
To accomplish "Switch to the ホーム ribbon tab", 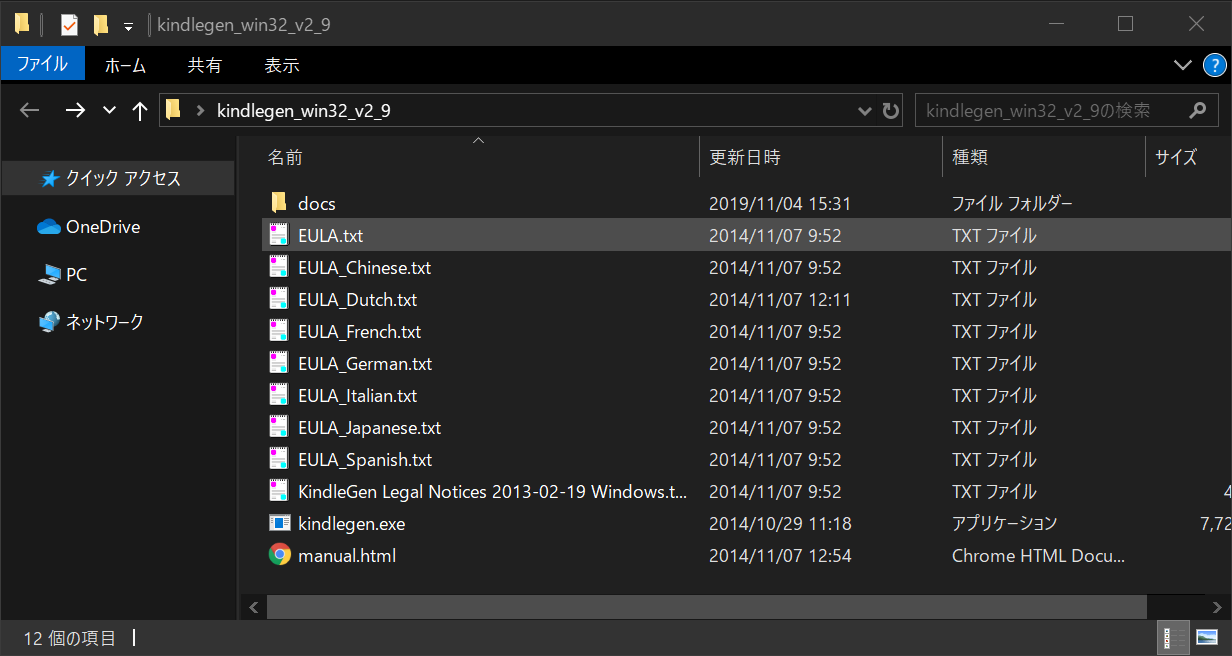I will [125, 65].
